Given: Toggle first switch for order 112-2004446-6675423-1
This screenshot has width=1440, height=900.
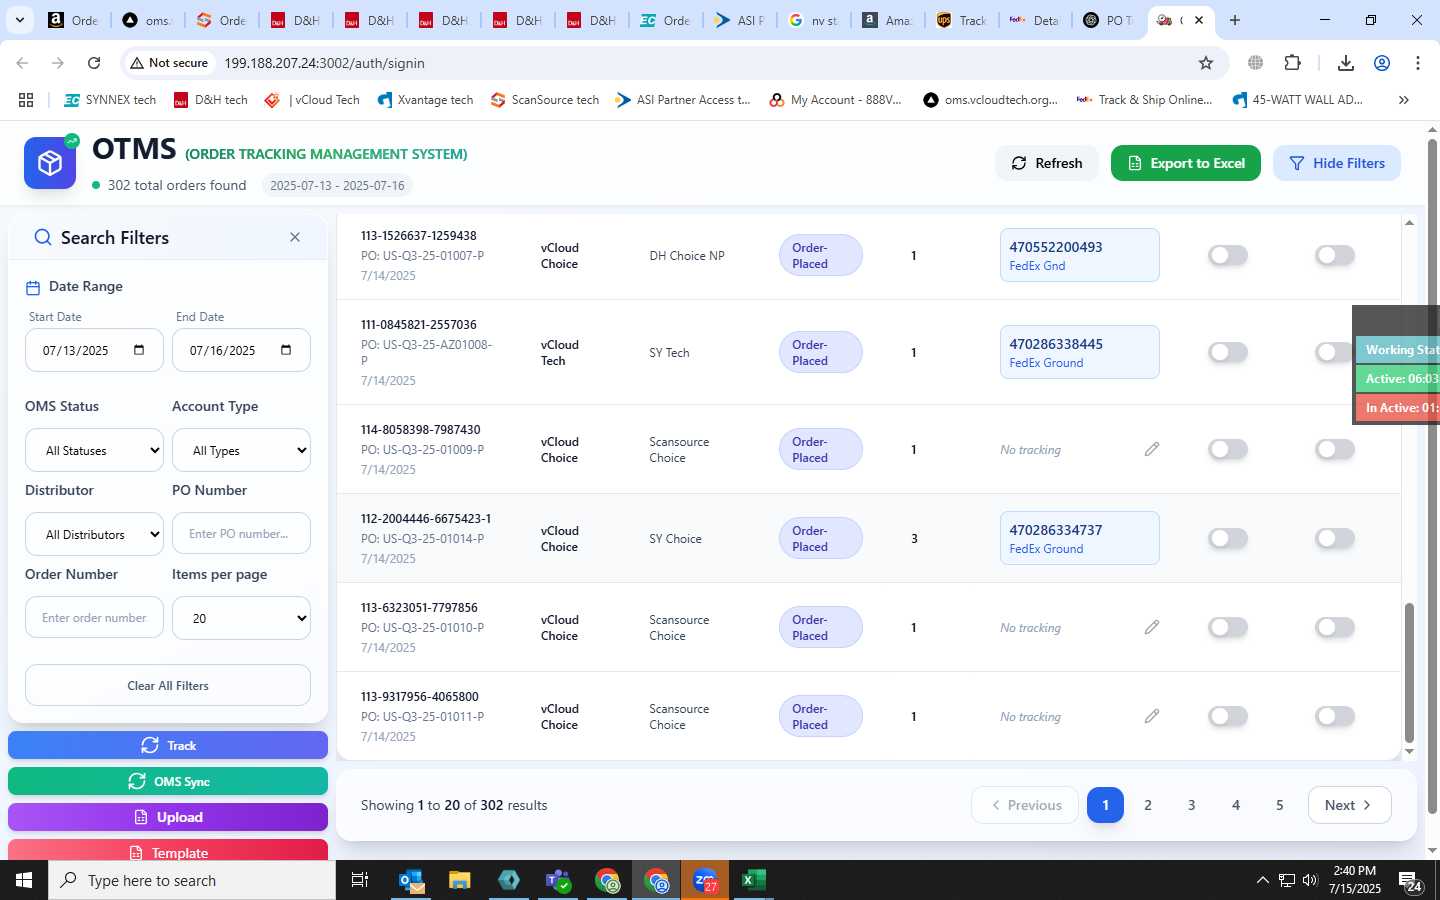Looking at the screenshot, I should click(1228, 538).
